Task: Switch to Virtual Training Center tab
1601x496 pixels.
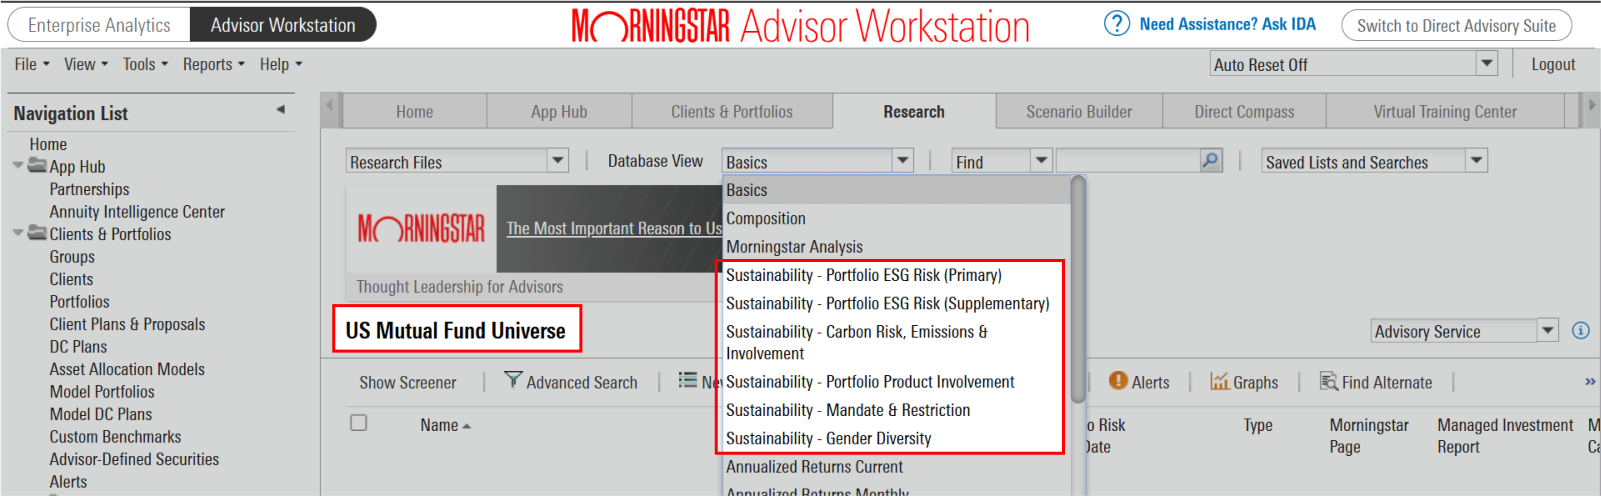Action: [1445, 111]
